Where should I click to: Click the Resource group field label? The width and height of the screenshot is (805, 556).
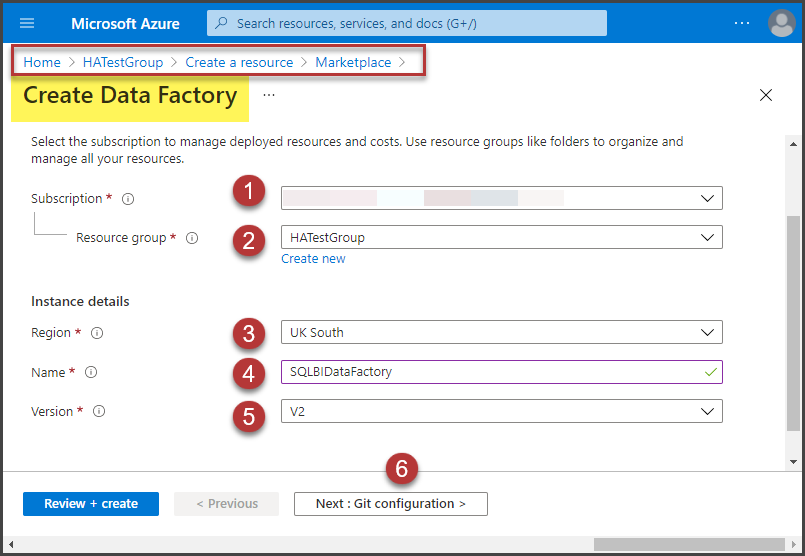tap(121, 238)
